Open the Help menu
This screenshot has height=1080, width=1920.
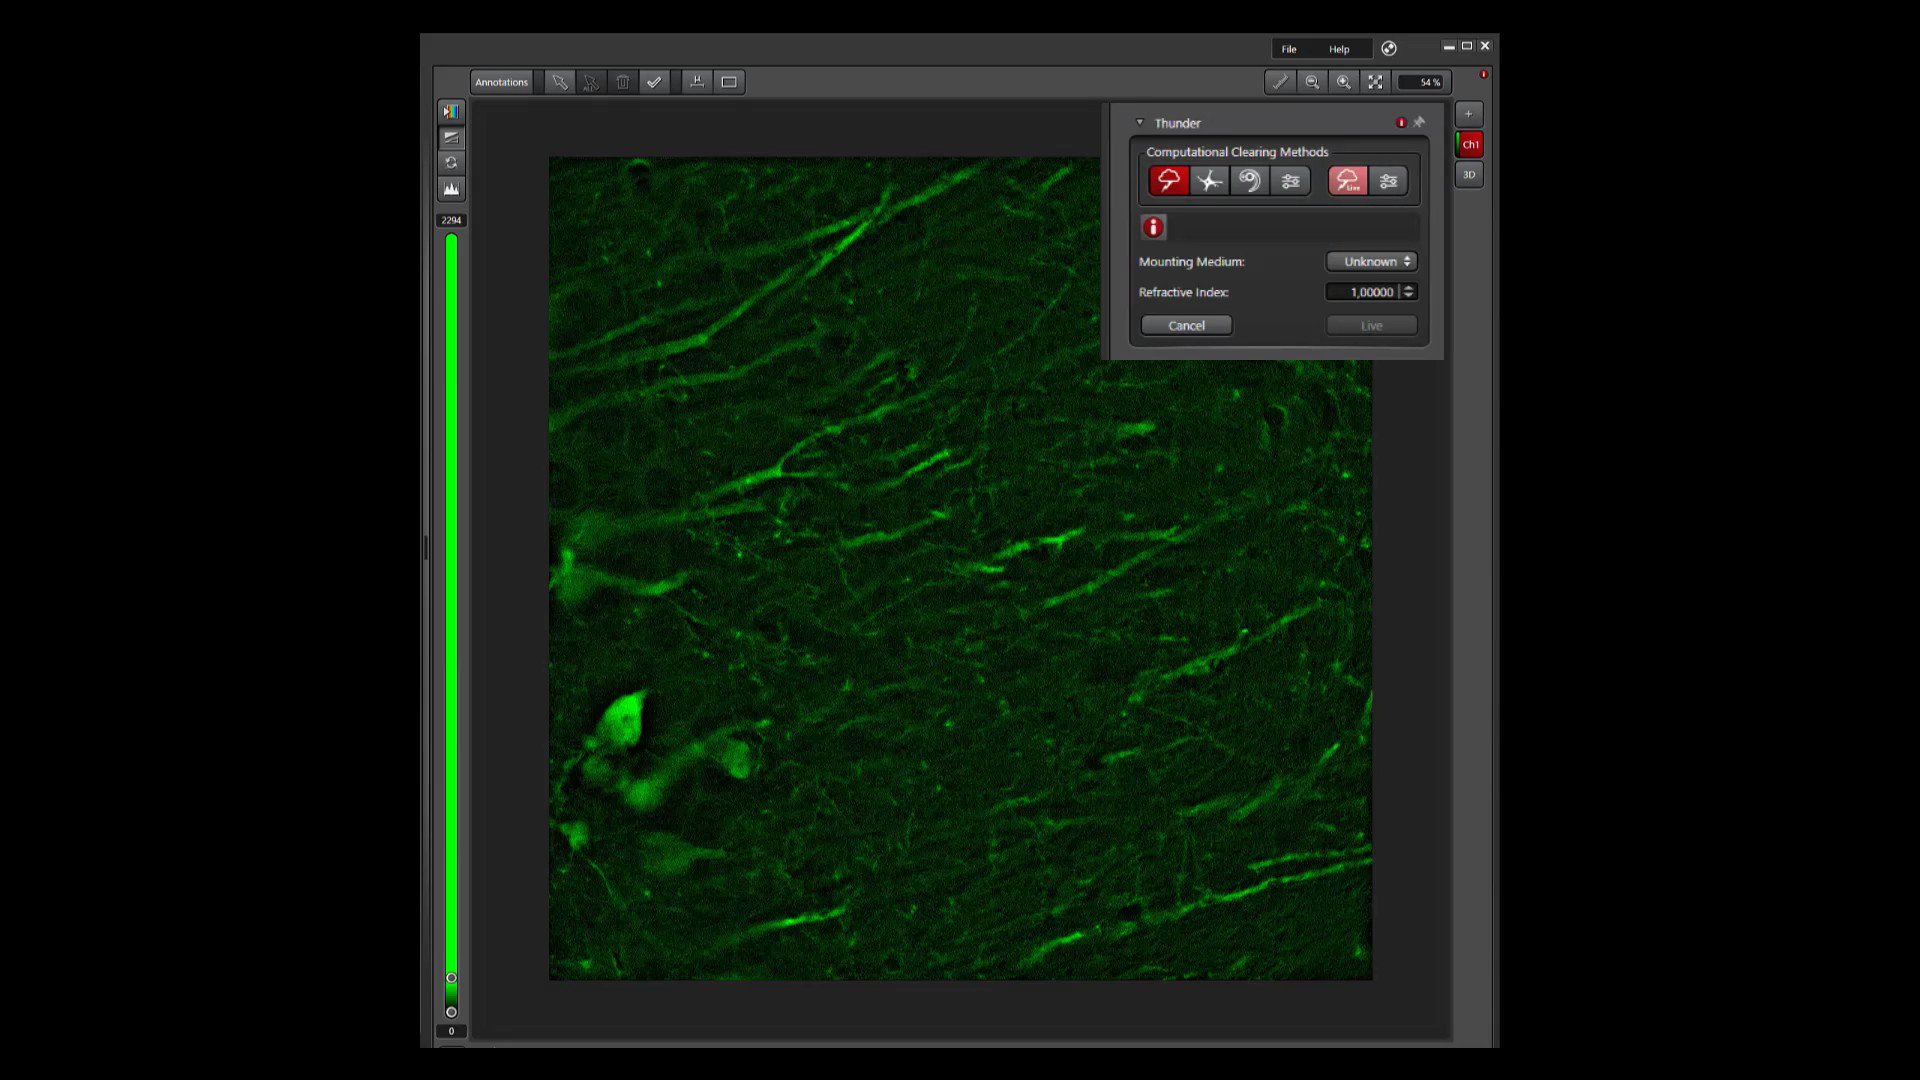click(1339, 49)
